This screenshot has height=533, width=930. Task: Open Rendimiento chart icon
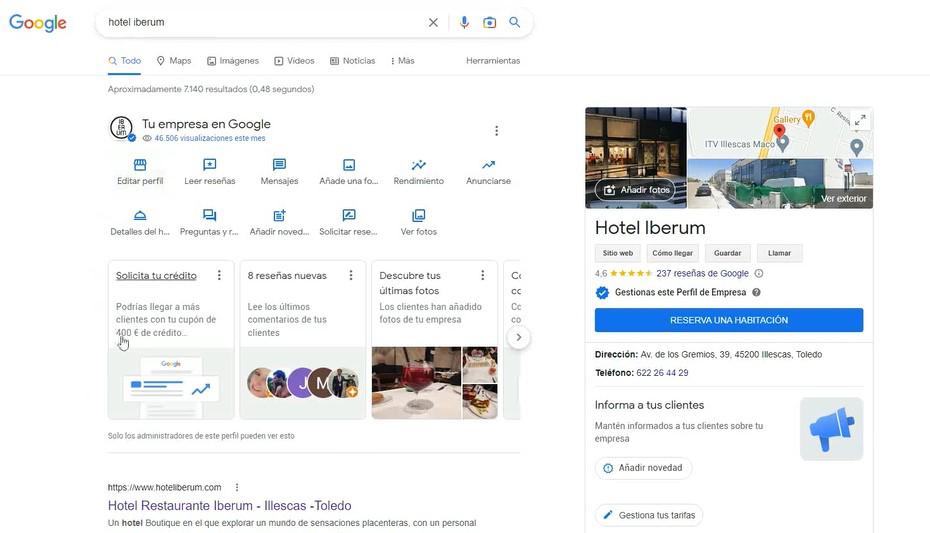pos(419,165)
